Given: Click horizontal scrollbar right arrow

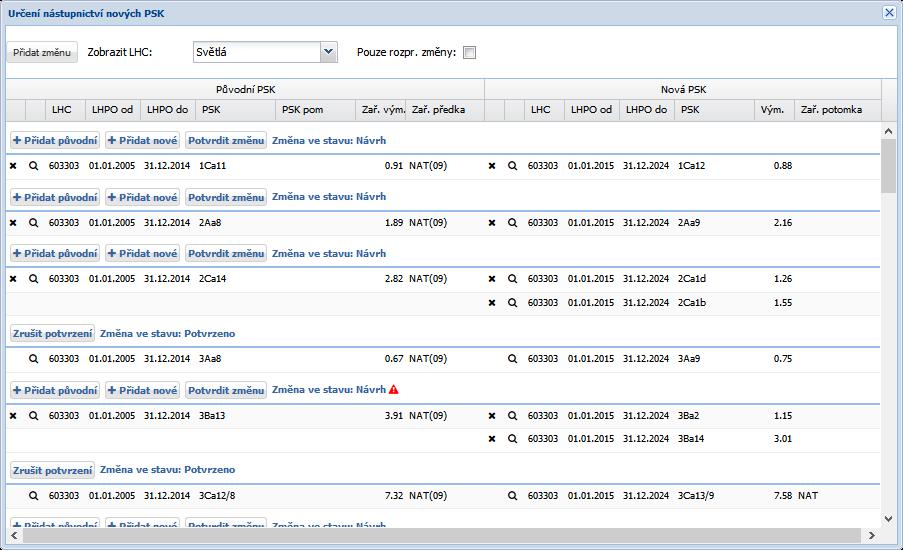Looking at the screenshot, I should click(x=872, y=536).
